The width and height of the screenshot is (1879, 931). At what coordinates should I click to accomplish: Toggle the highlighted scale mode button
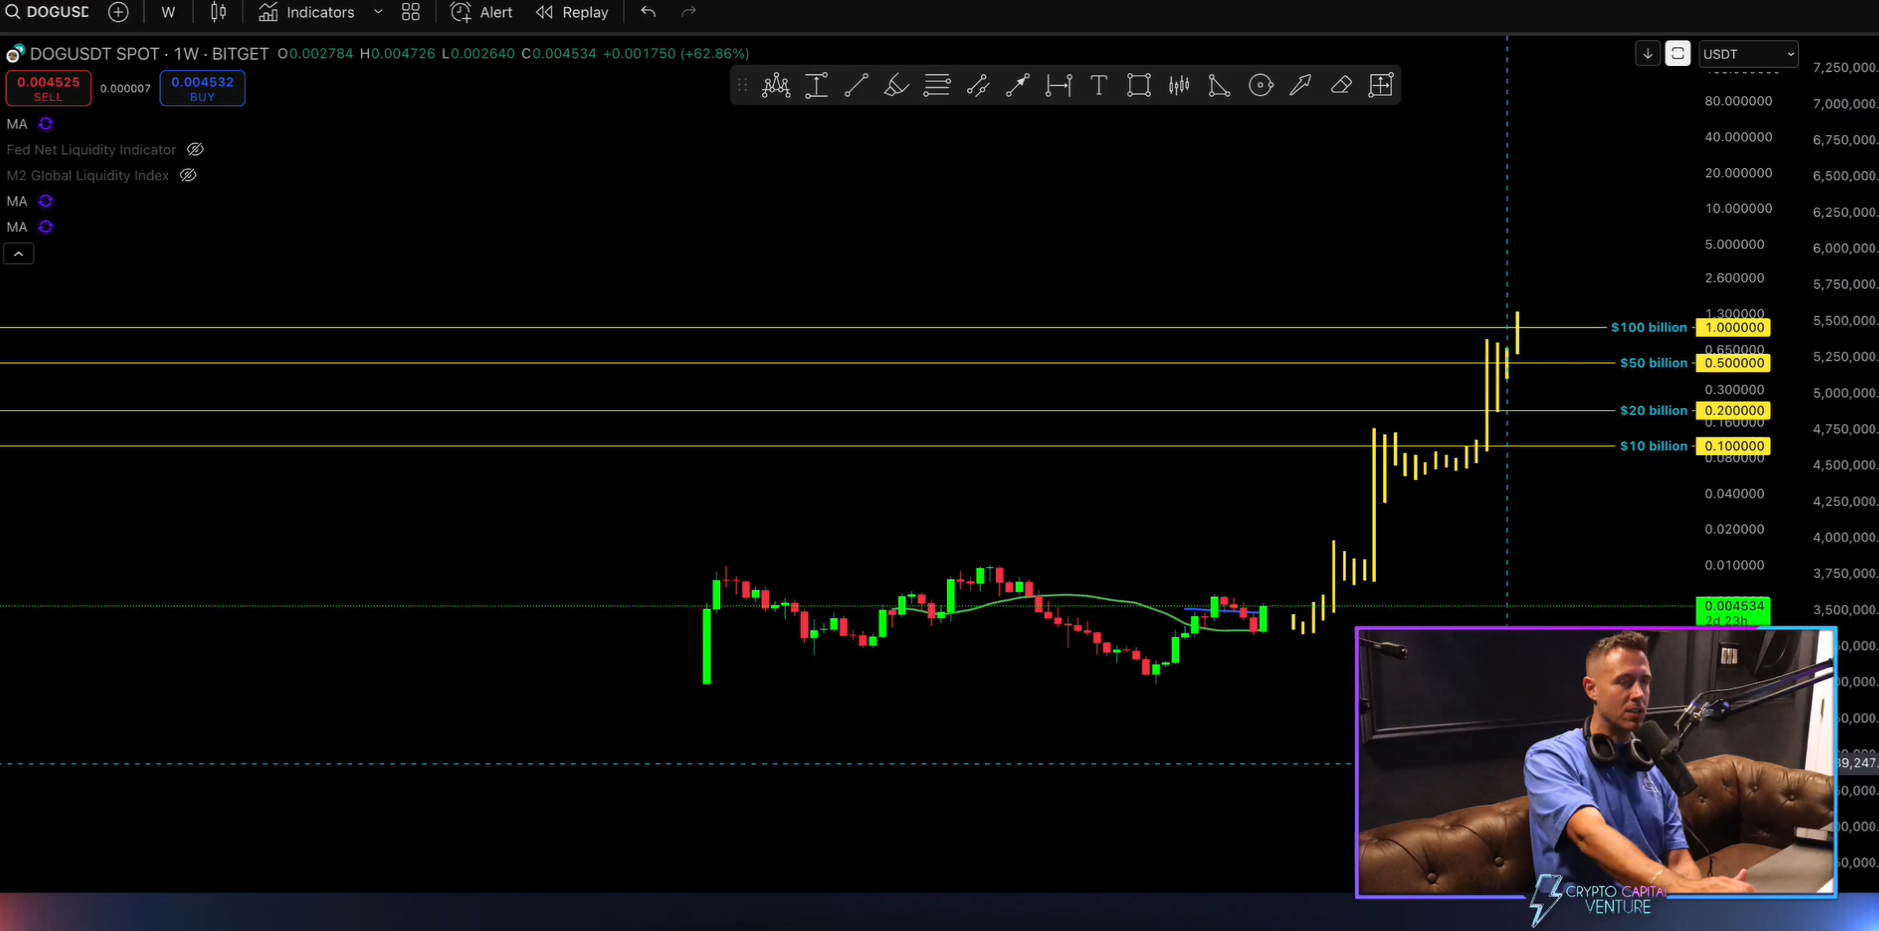point(1678,54)
